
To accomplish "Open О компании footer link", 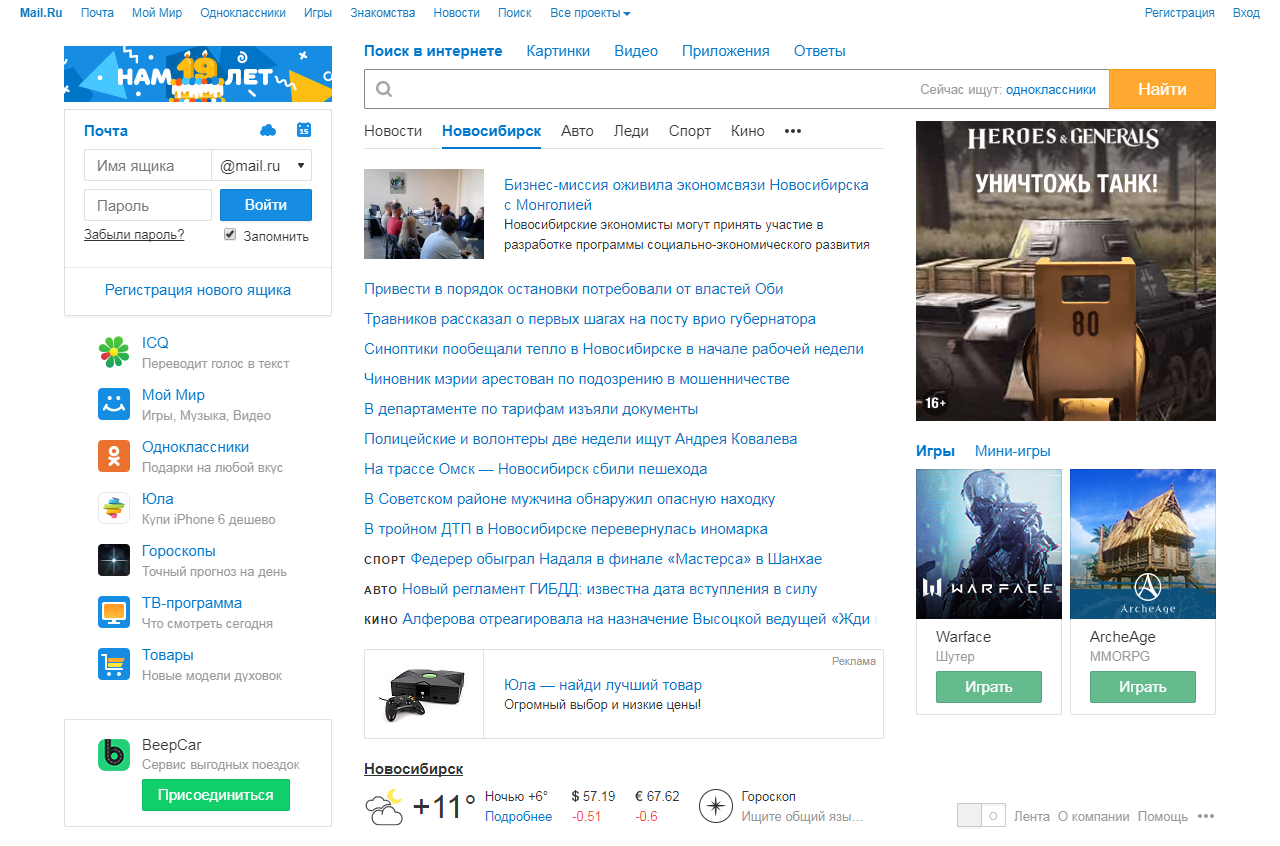I will (x=1094, y=816).
